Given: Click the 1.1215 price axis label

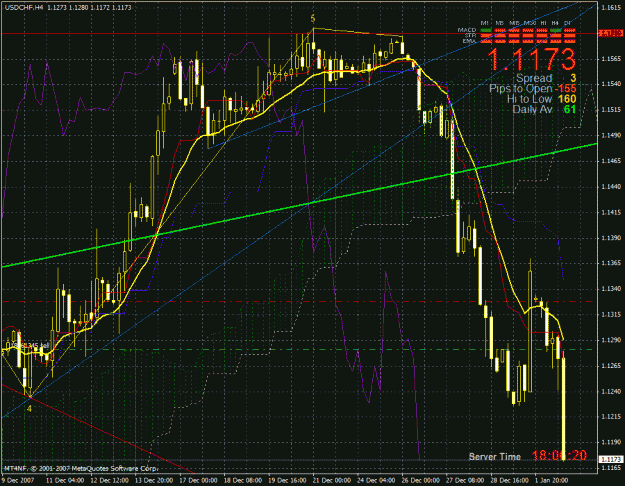Looking at the screenshot, I should pyautogui.click(x=611, y=417).
